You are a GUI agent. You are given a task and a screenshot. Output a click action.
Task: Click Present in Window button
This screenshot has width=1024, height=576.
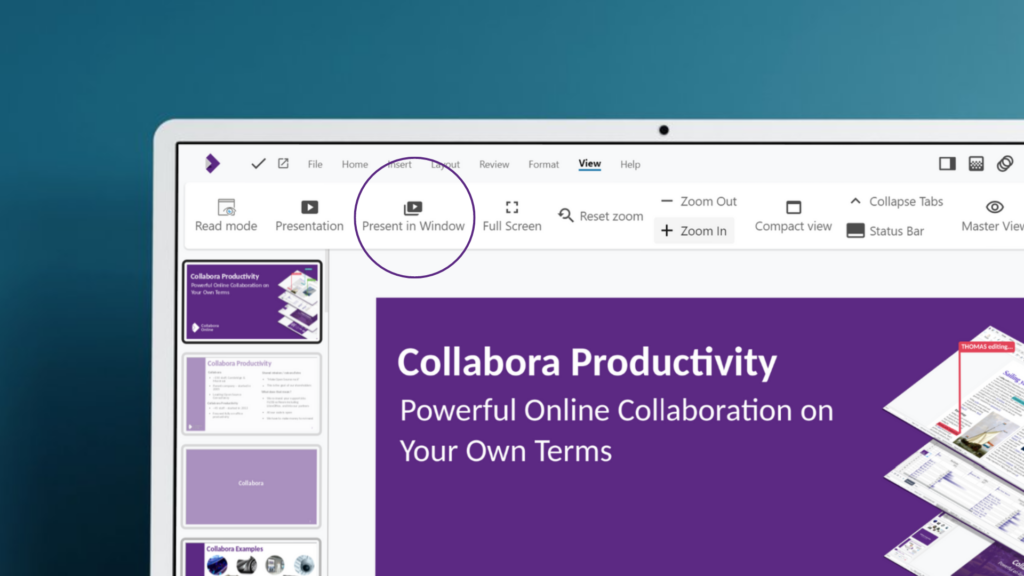pyautogui.click(x=413, y=209)
